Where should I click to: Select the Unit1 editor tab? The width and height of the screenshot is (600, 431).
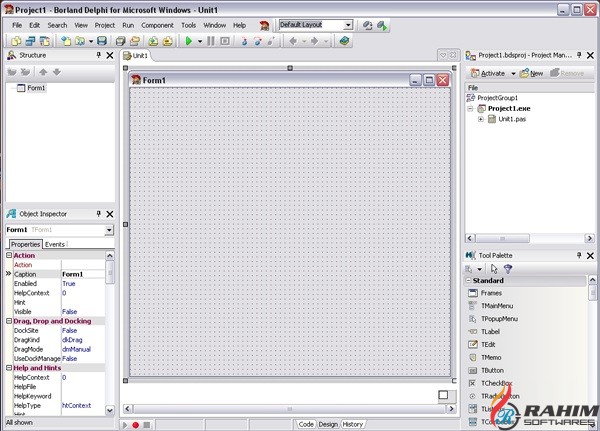pos(136,56)
